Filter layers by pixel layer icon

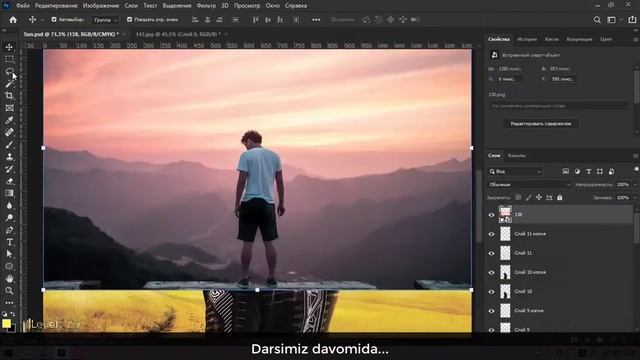[565, 171]
